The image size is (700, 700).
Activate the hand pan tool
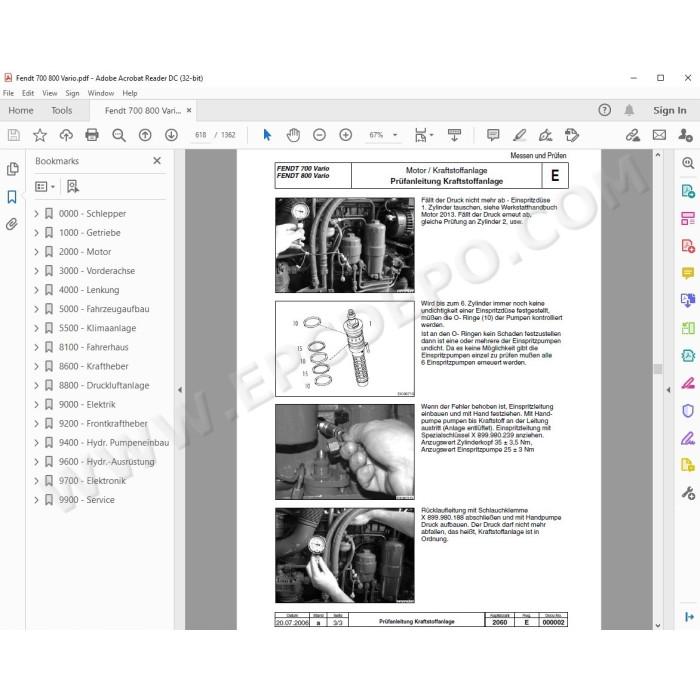click(293, 135)
